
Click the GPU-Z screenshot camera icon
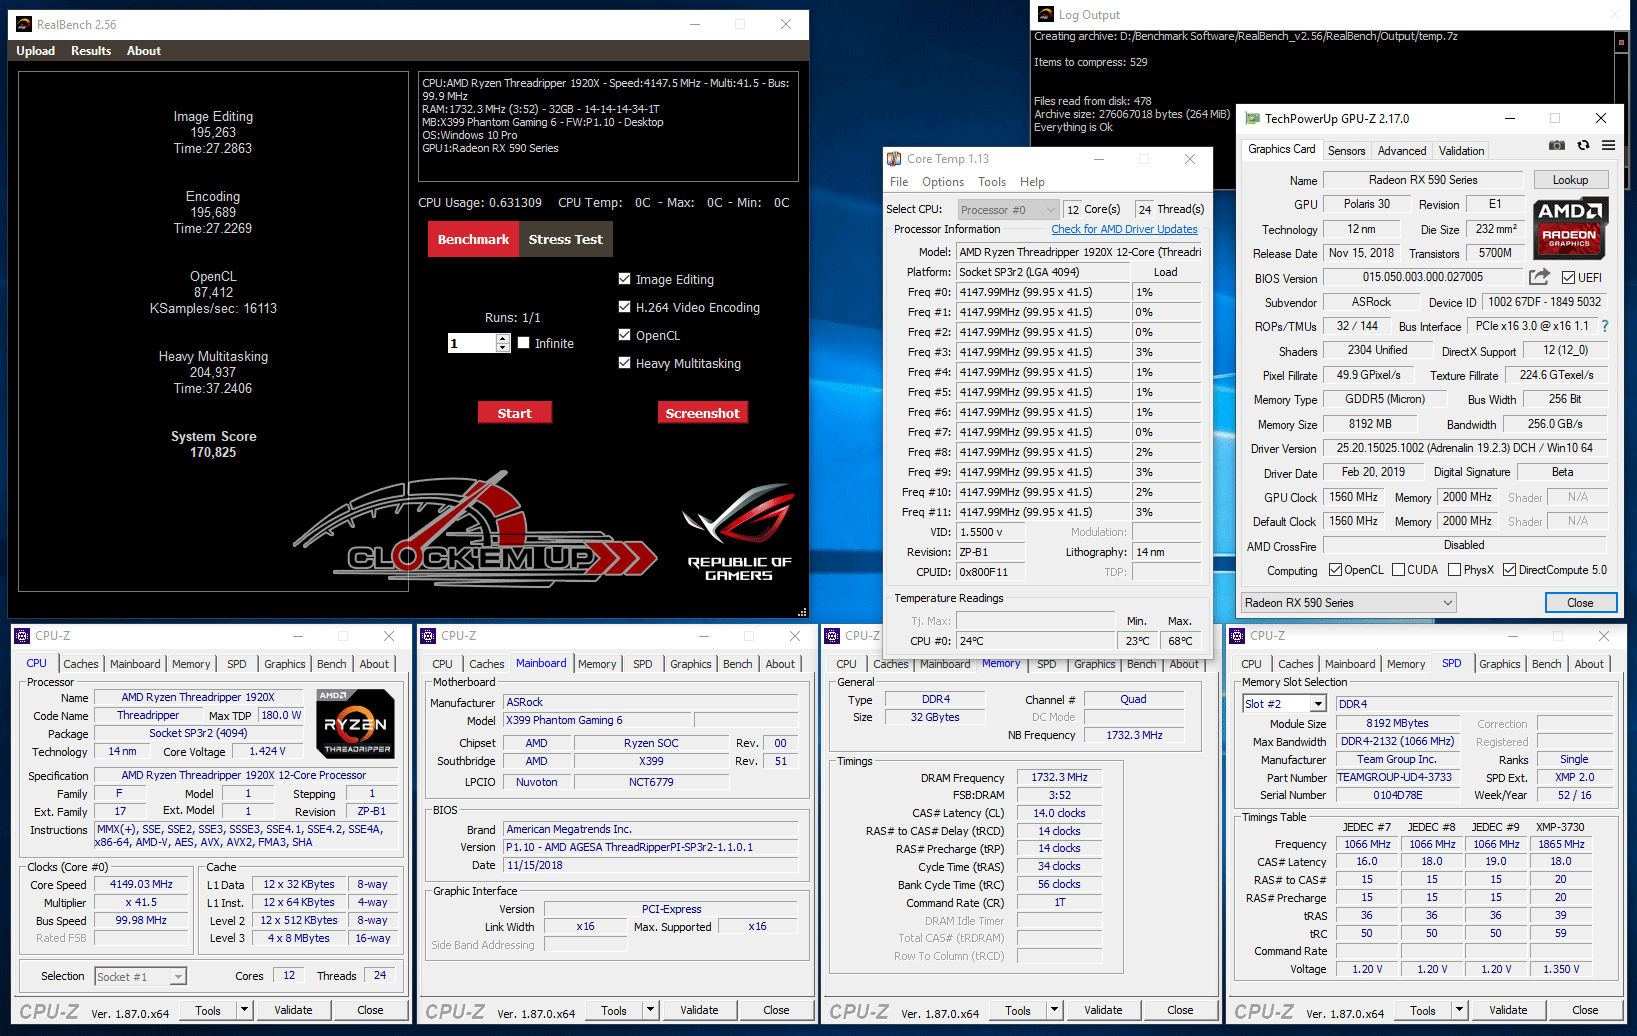1557,146
